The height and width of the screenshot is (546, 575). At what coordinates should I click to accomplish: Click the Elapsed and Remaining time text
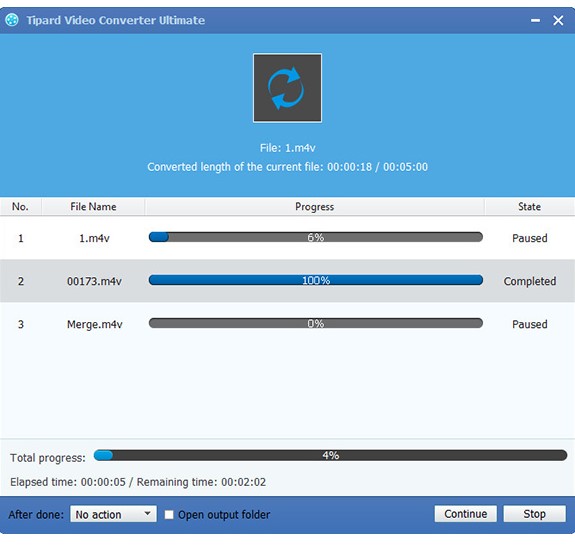click(138, 482)
